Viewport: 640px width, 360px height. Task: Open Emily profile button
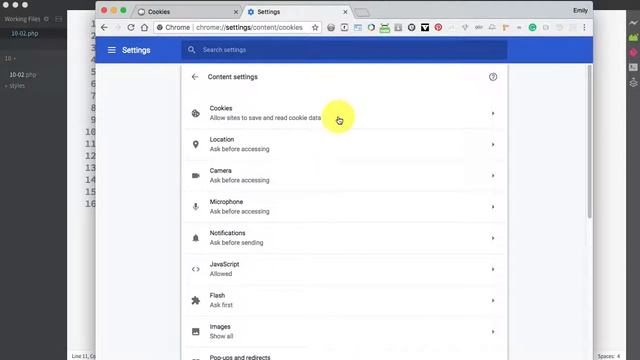click(x=580, y=11)
